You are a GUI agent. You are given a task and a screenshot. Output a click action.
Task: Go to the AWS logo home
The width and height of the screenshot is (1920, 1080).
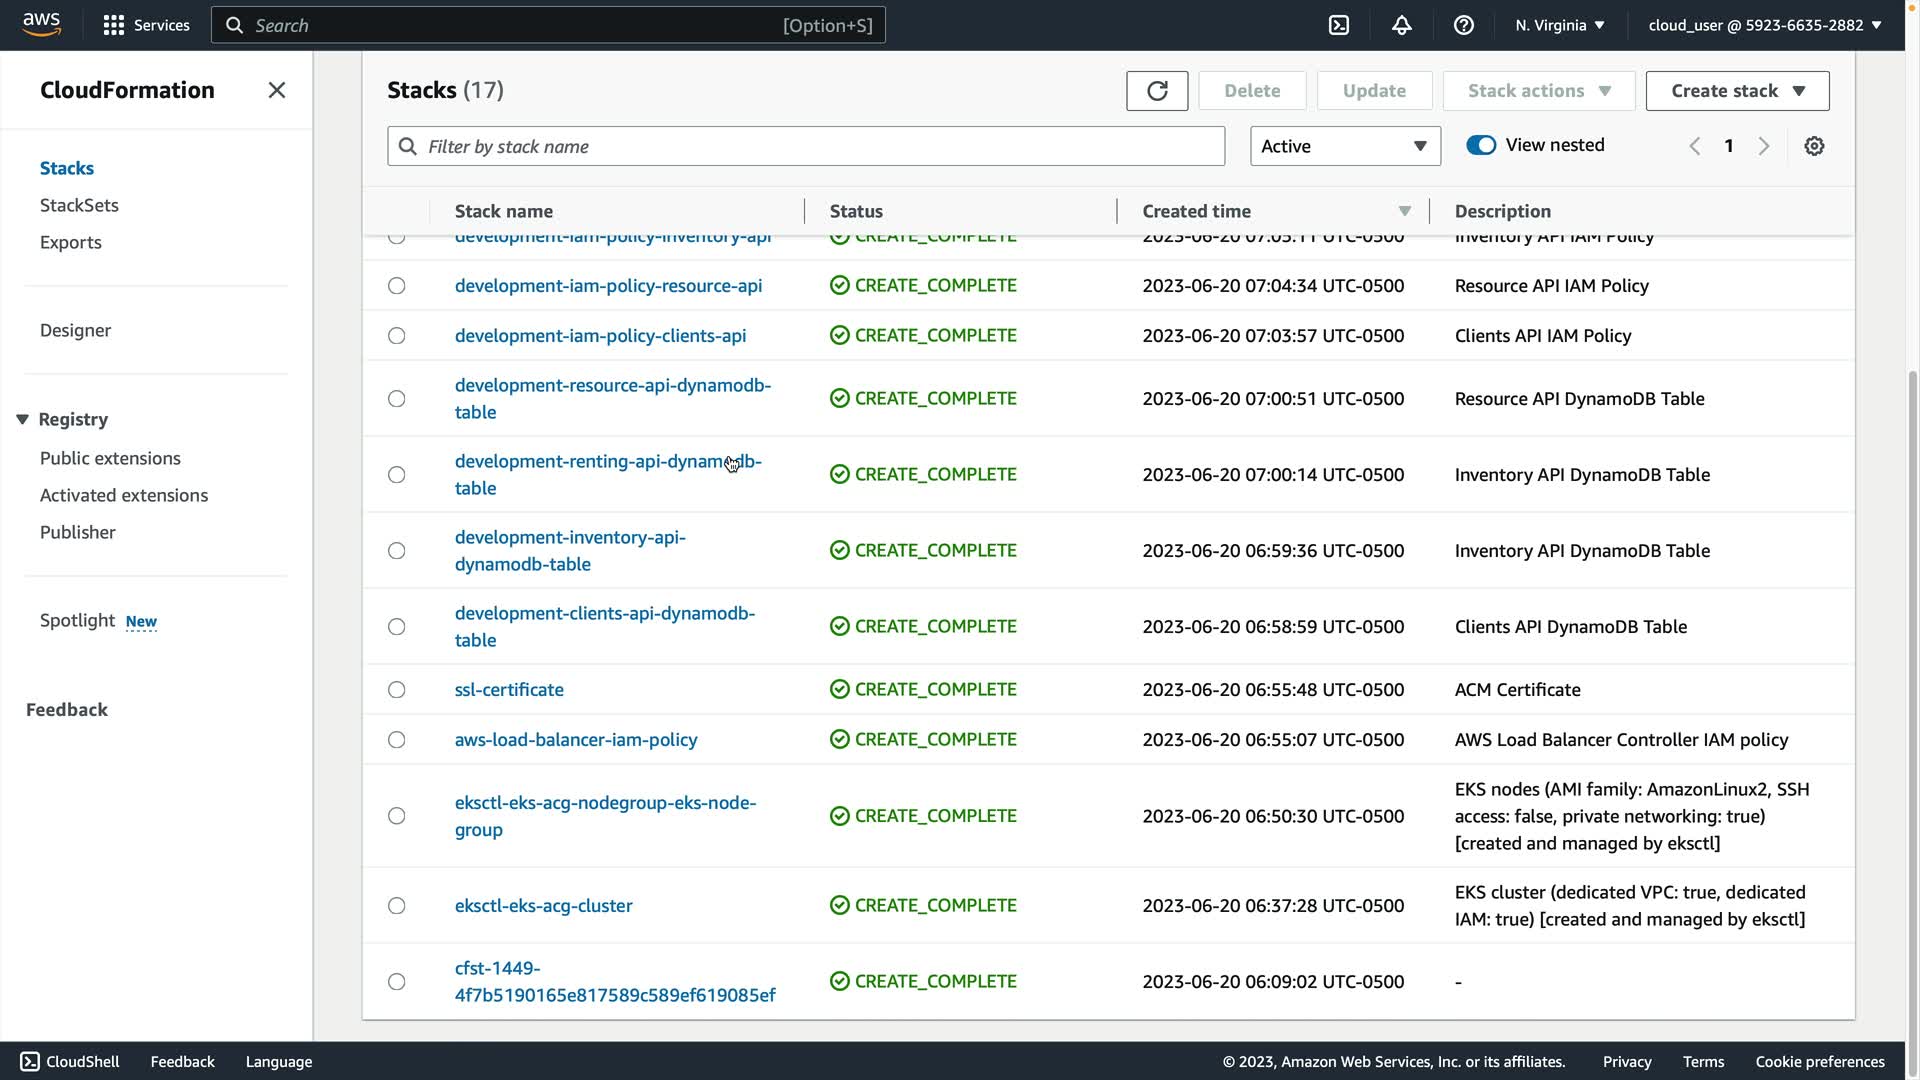pos(42,25)
